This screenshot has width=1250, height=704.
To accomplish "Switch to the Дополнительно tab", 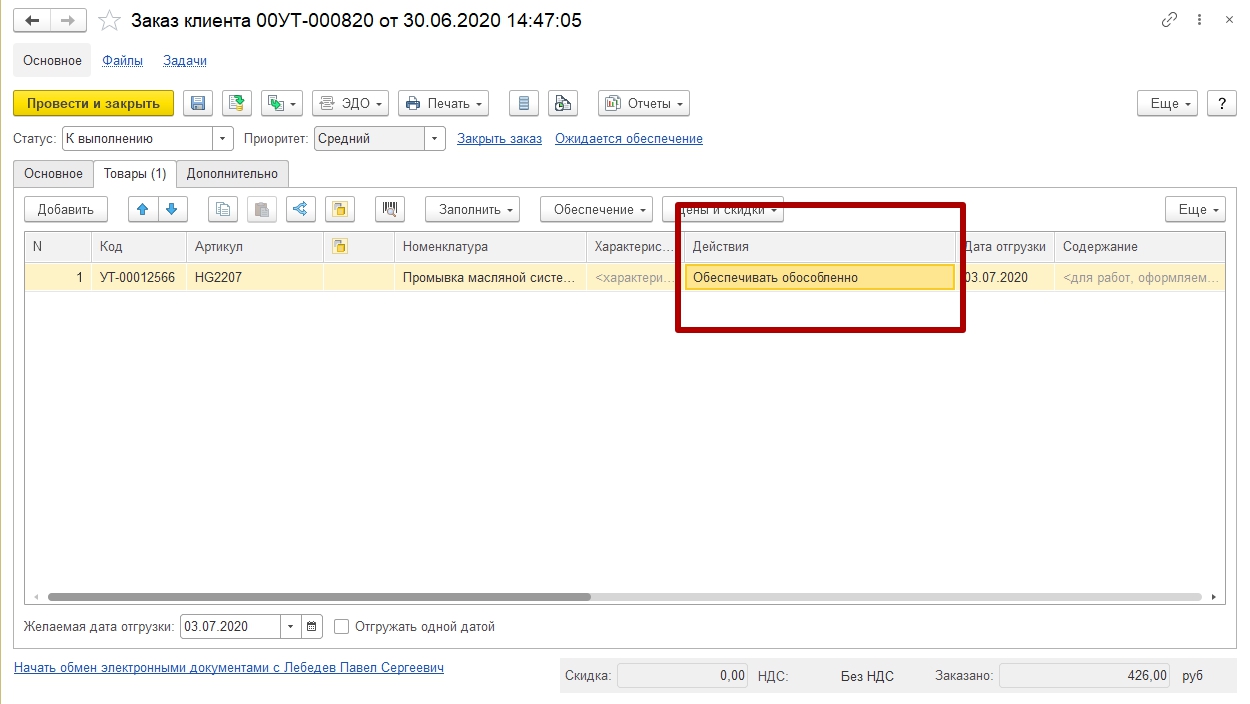I will tap(232, 173).
